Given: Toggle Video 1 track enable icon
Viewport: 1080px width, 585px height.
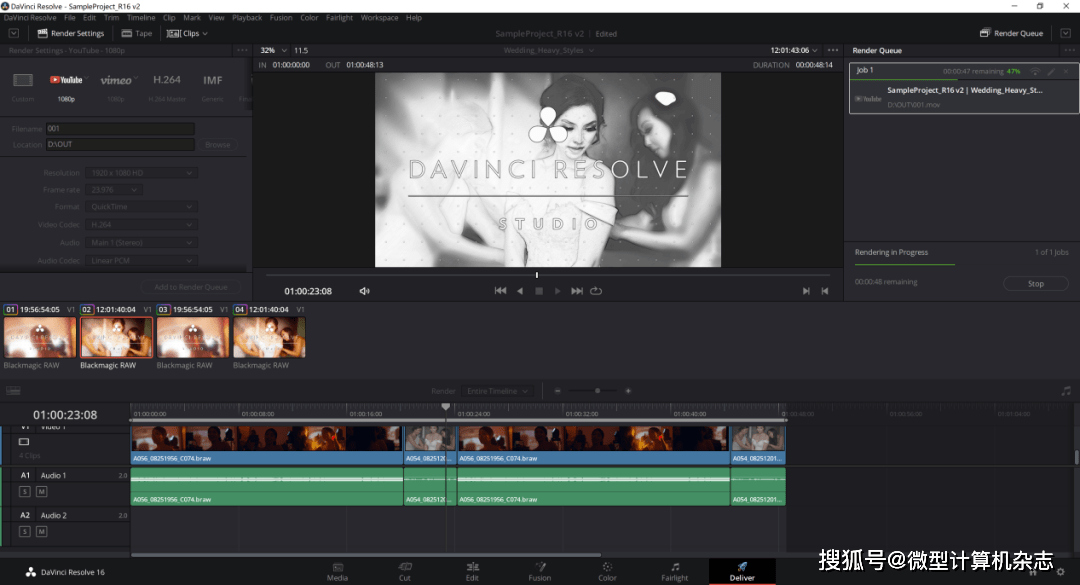Looking at the screenshot, I should click(x=23, y=442).
